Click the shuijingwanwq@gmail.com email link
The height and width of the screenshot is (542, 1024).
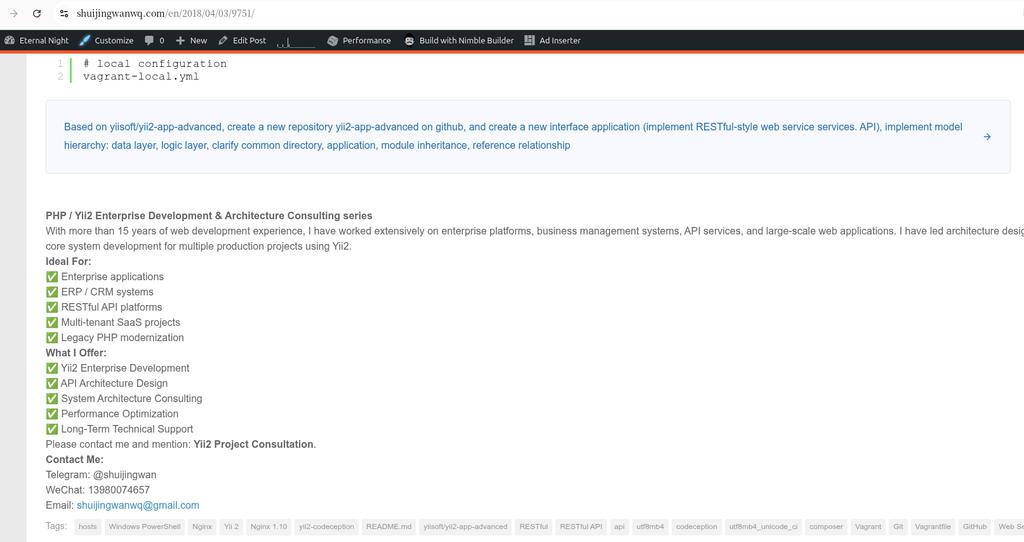coord(138,505)
